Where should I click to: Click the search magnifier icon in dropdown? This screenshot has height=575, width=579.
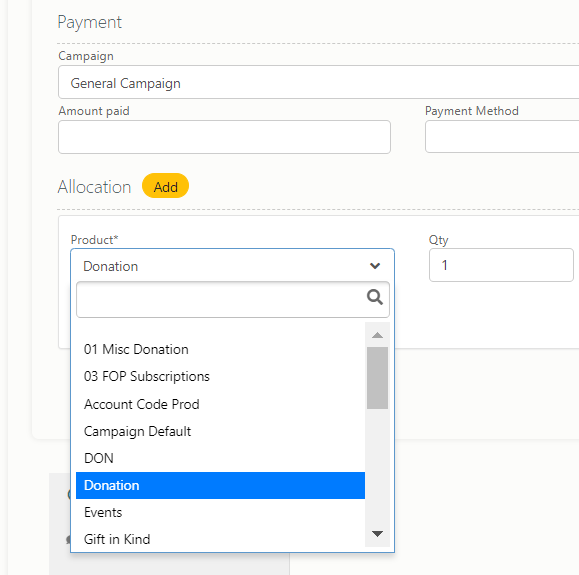[375, 297]
